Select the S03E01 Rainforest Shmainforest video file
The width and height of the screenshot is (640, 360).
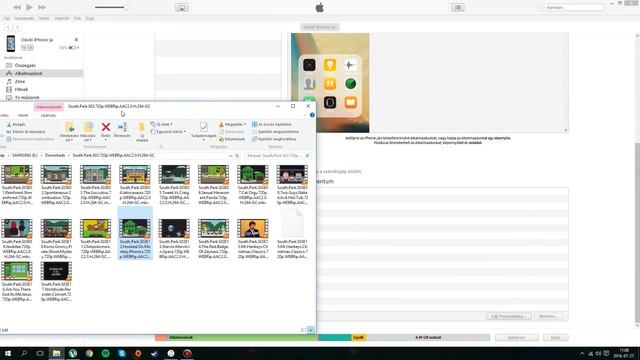17,185
